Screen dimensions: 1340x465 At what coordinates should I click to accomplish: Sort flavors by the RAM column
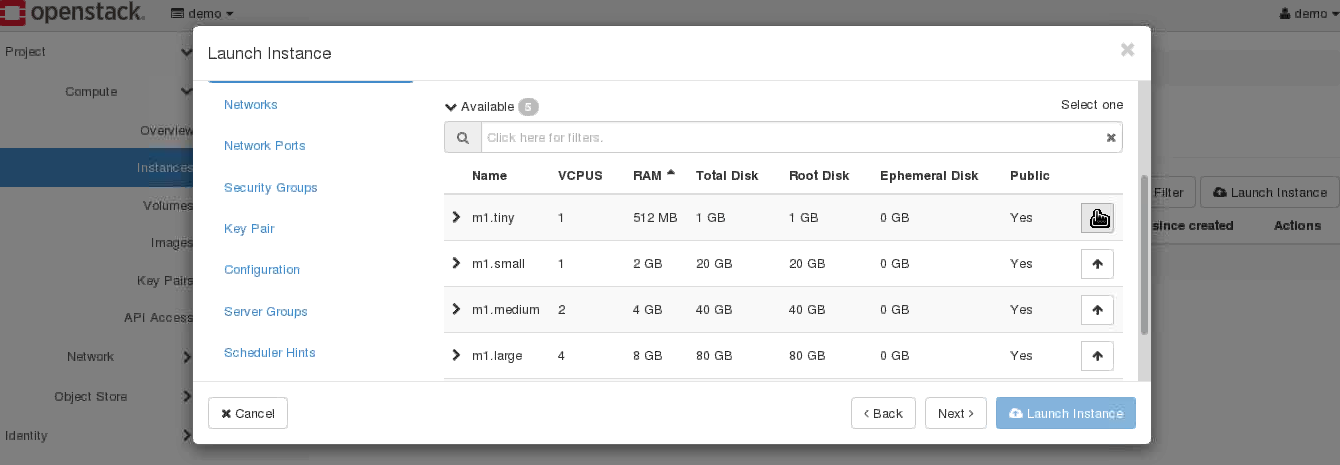point(654,176)
